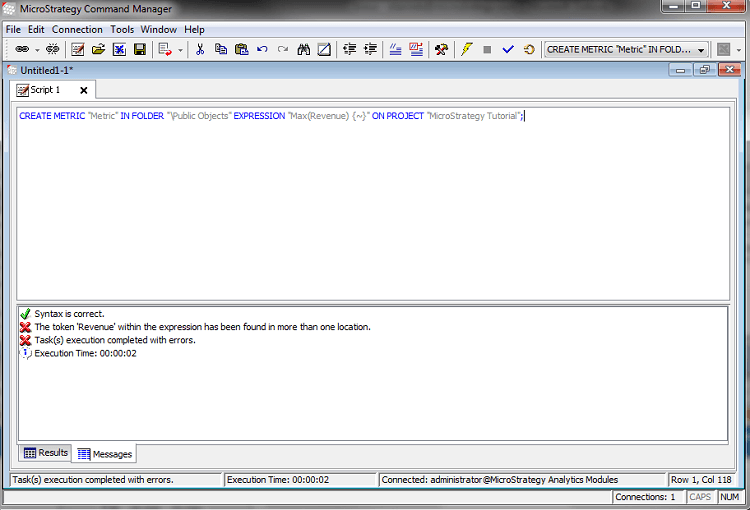Click the 'Connections: 1' status indicator
Screen dimensions: 750x510
(x=645, y=497)
